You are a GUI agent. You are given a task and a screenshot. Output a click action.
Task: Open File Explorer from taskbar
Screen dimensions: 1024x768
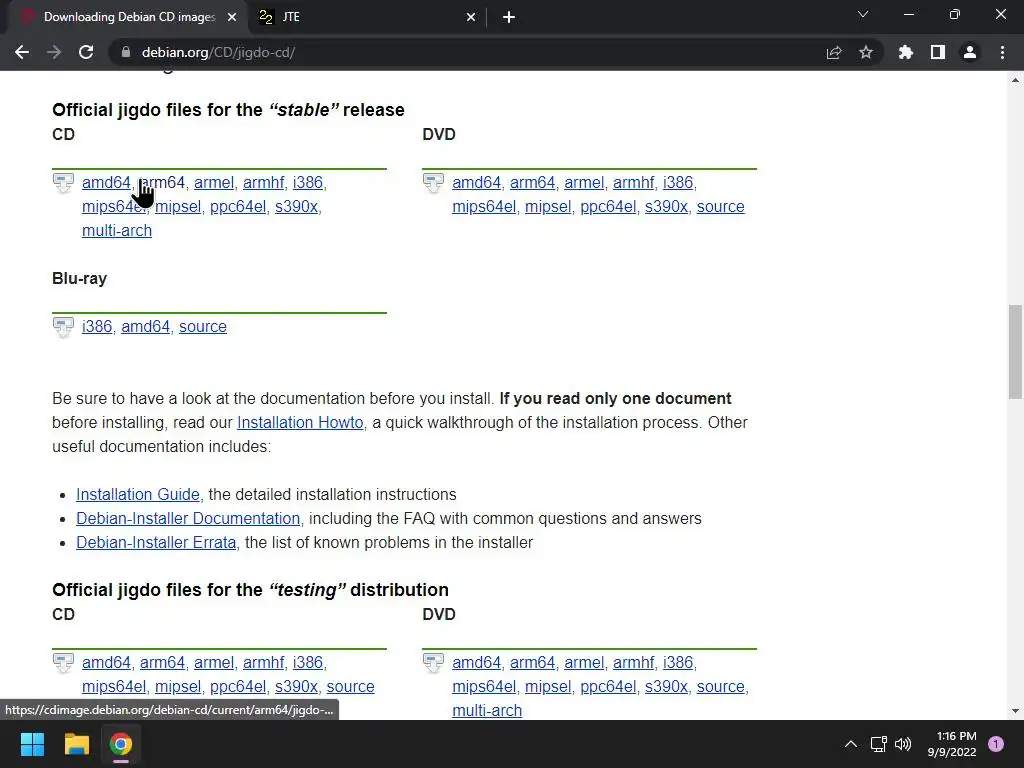[76, 744]
